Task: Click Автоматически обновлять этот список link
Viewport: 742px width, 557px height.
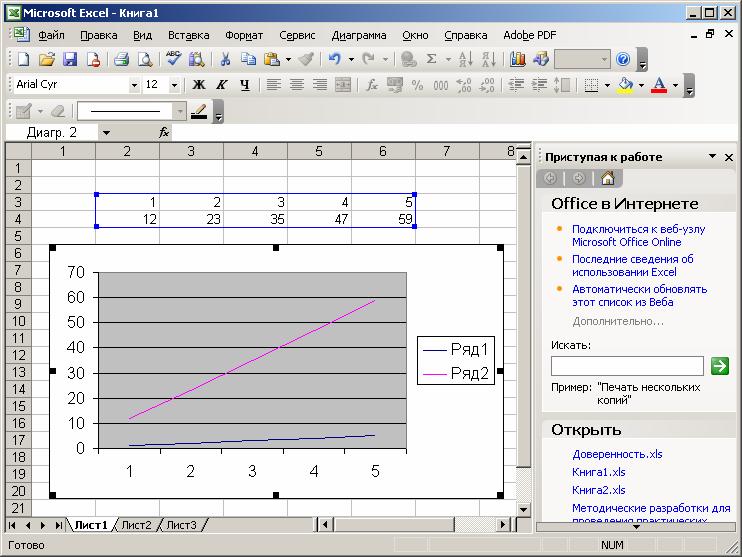Action: click(639, 295)
